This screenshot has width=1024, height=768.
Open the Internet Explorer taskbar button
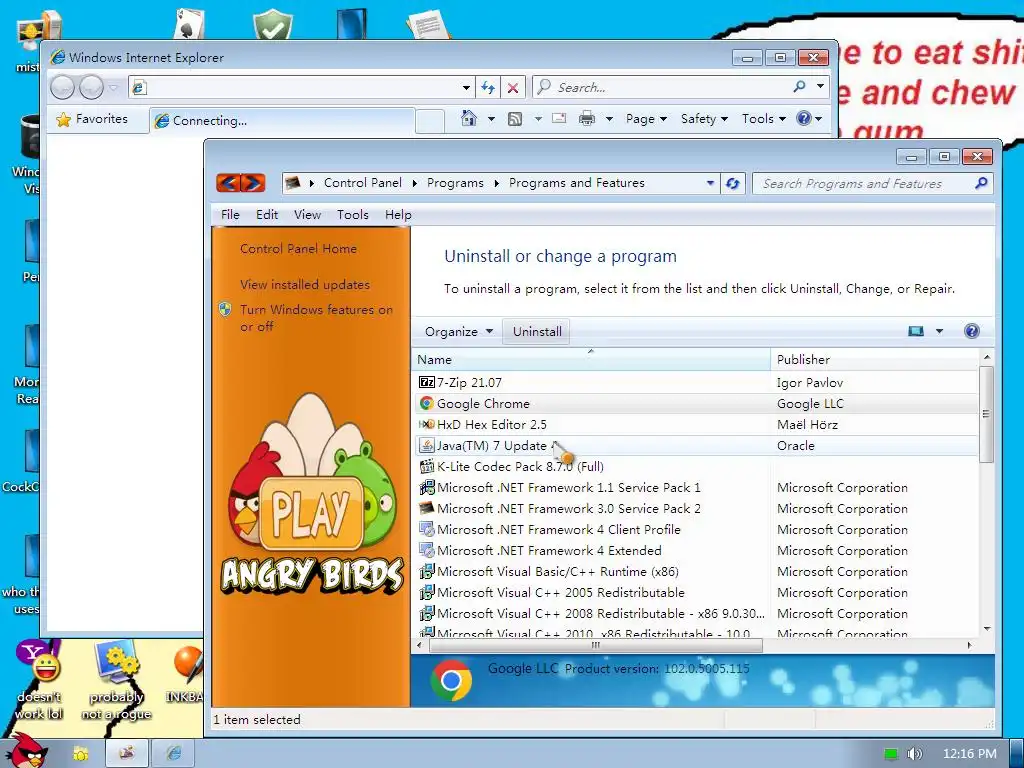(x=174, y=753)
